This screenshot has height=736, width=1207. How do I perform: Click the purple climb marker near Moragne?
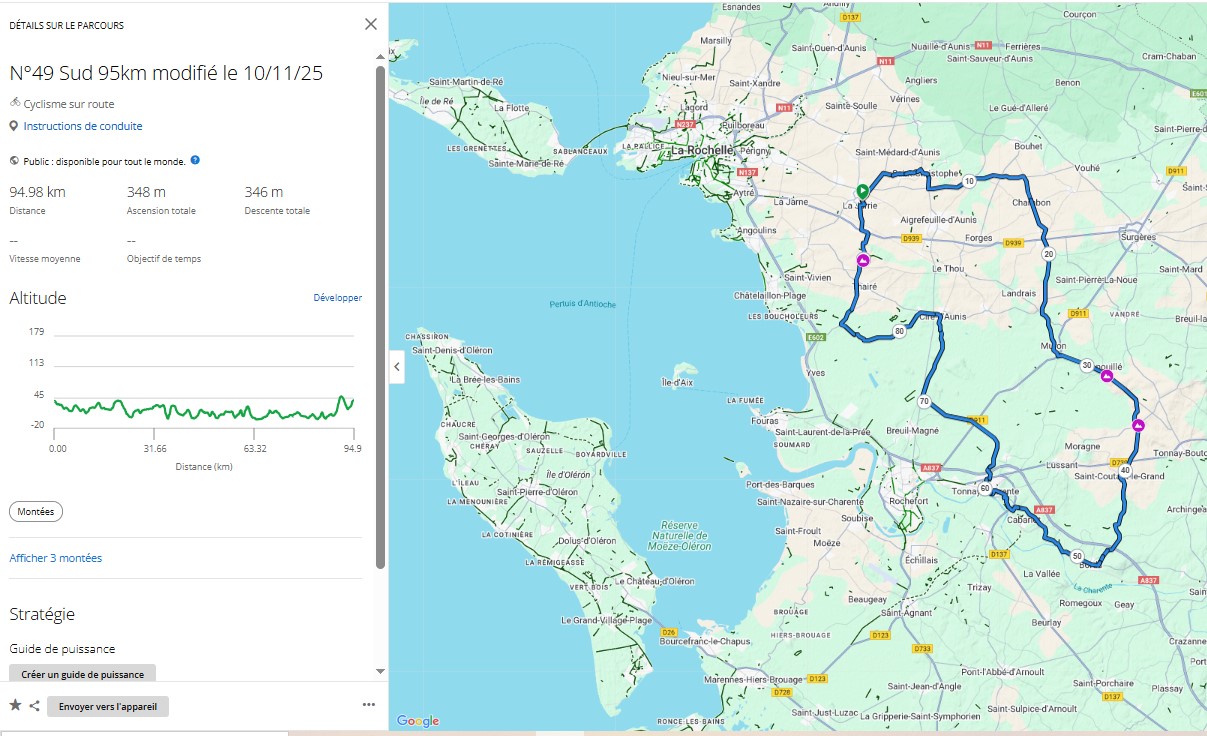tap(1138, 426)
